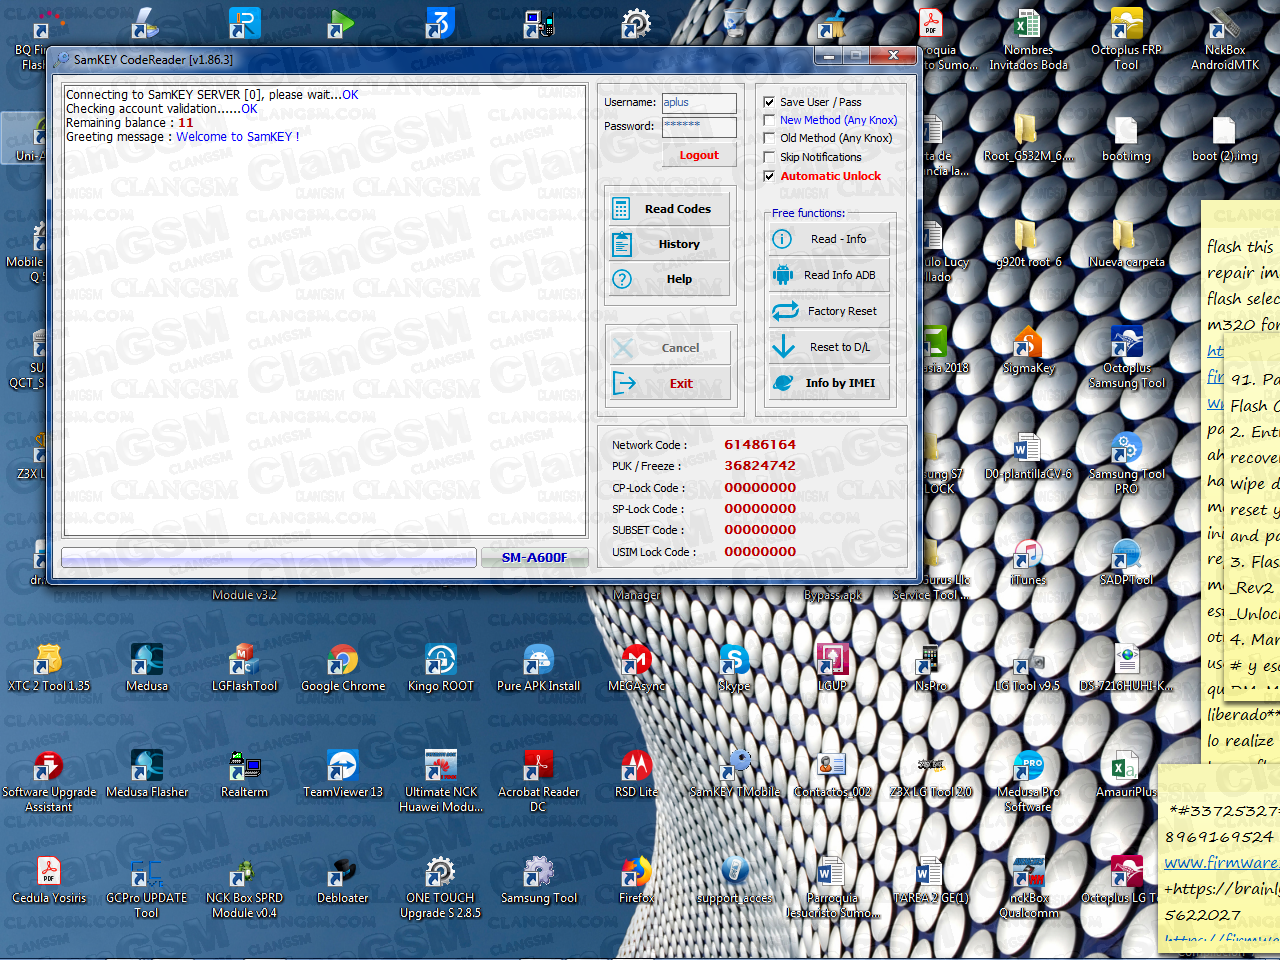This screenshot has height=960, width=1280.
Task: Launch Skype desktop icon
Action: 734,668
